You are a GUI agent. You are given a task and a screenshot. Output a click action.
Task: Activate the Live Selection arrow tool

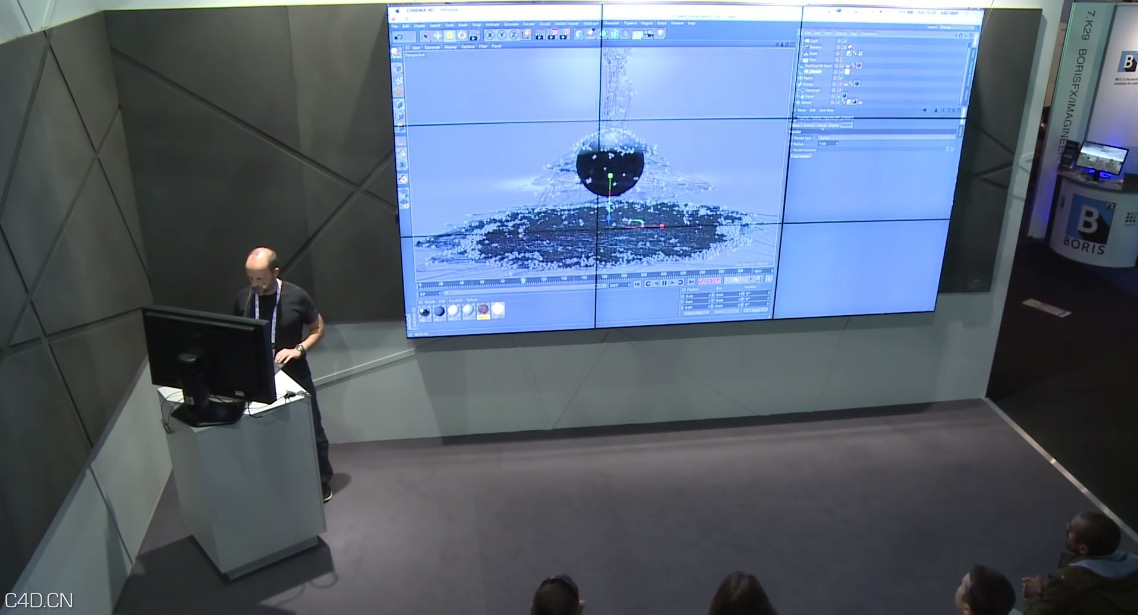point(426,36)
